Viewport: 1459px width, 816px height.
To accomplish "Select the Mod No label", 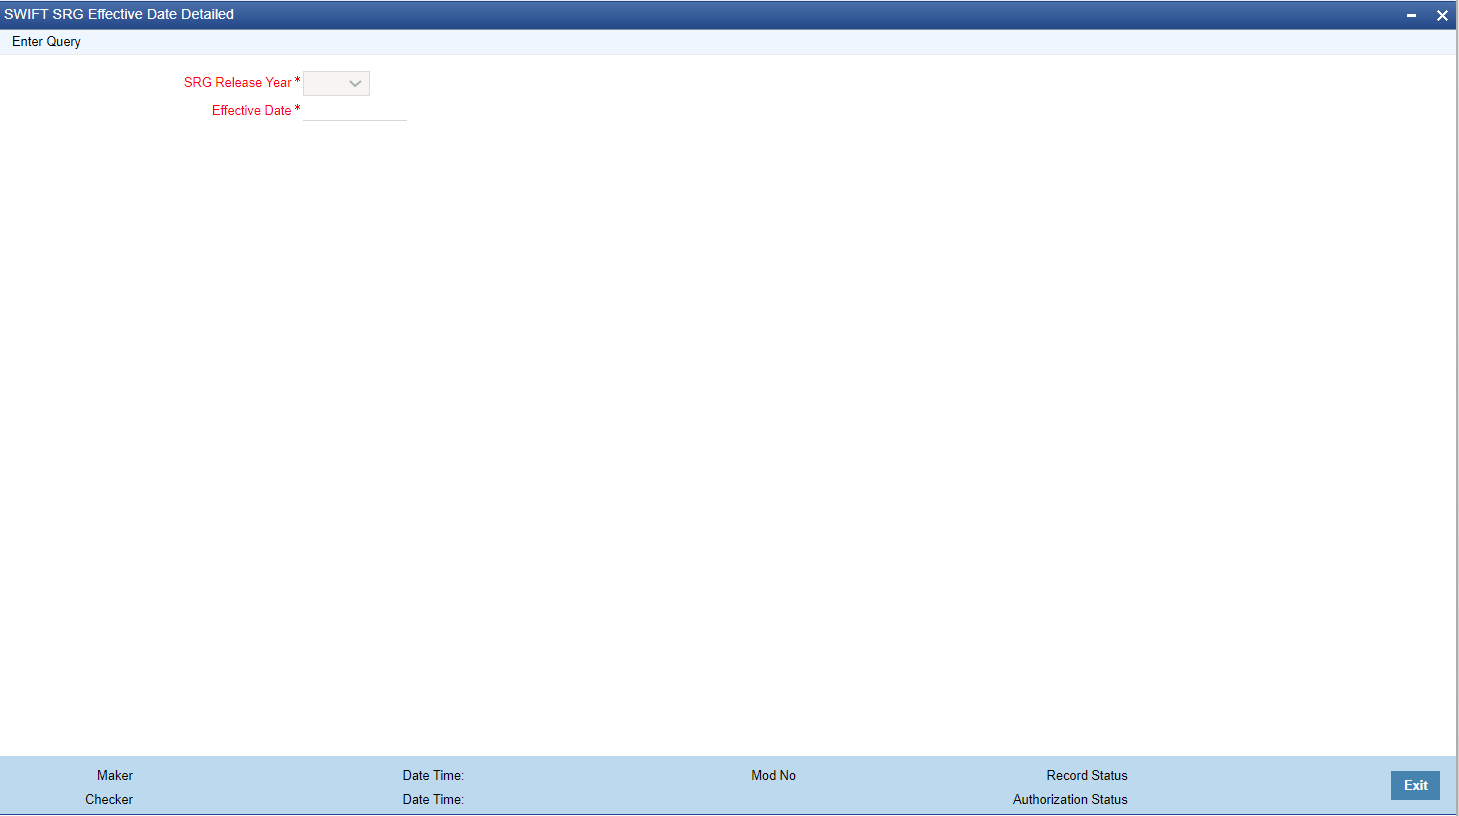I will pos(774,776).
